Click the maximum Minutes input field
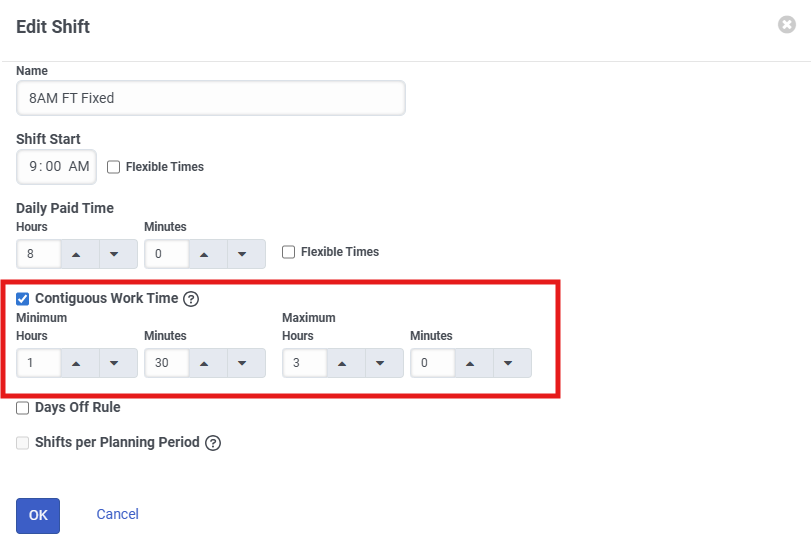Screen dimensions: 811x545 click(432, 363)
